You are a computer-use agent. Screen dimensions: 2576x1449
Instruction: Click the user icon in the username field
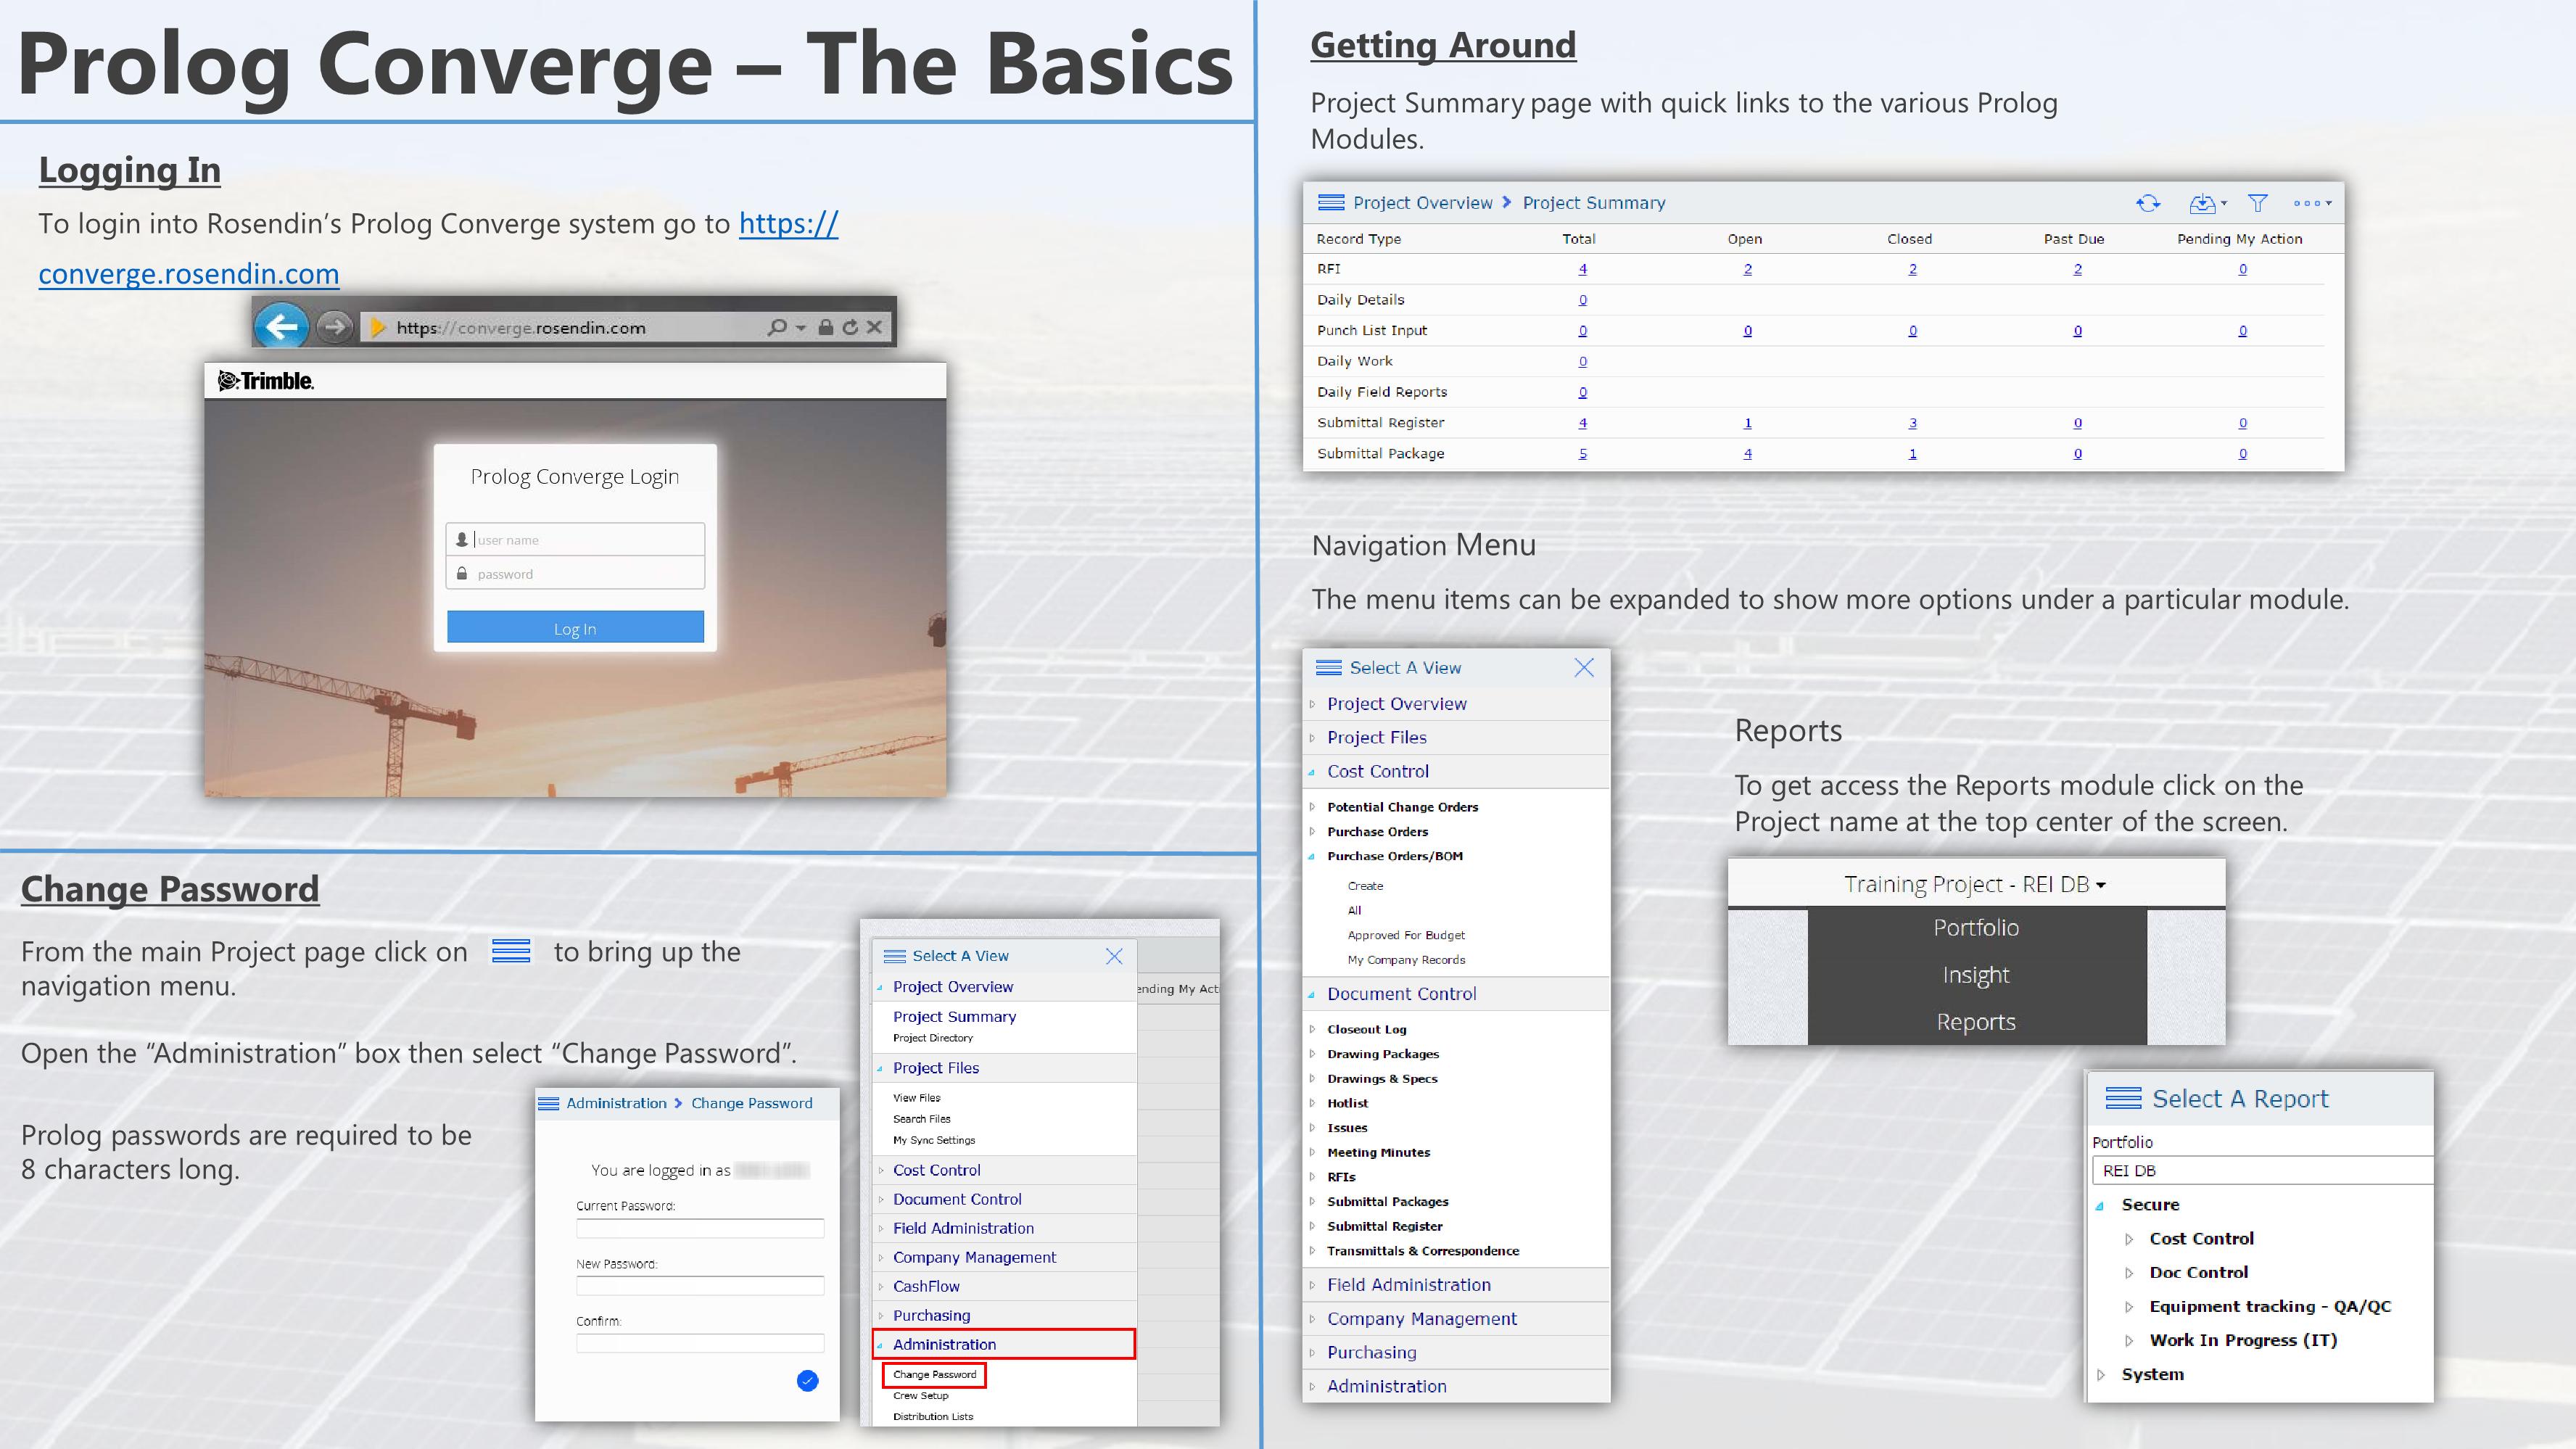tap(461, 539)
